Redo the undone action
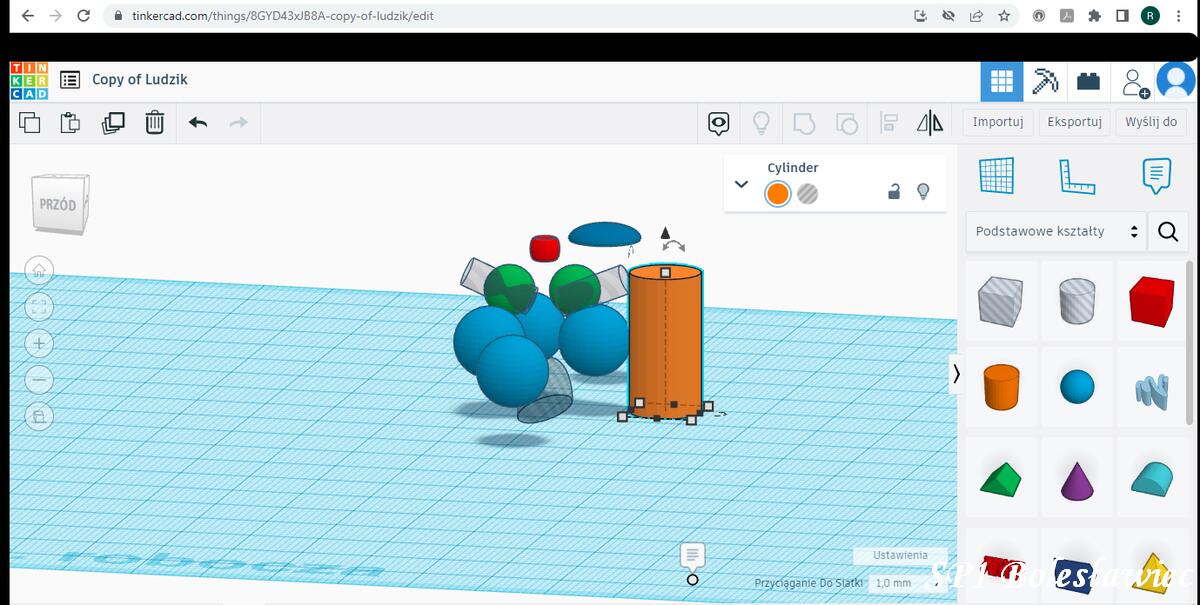Viewport: 1200px width, 605px height. 238,123
